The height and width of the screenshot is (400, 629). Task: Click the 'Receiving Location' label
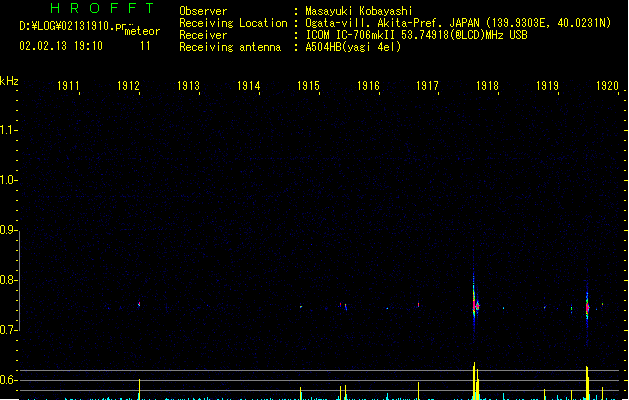pos(233,23)
